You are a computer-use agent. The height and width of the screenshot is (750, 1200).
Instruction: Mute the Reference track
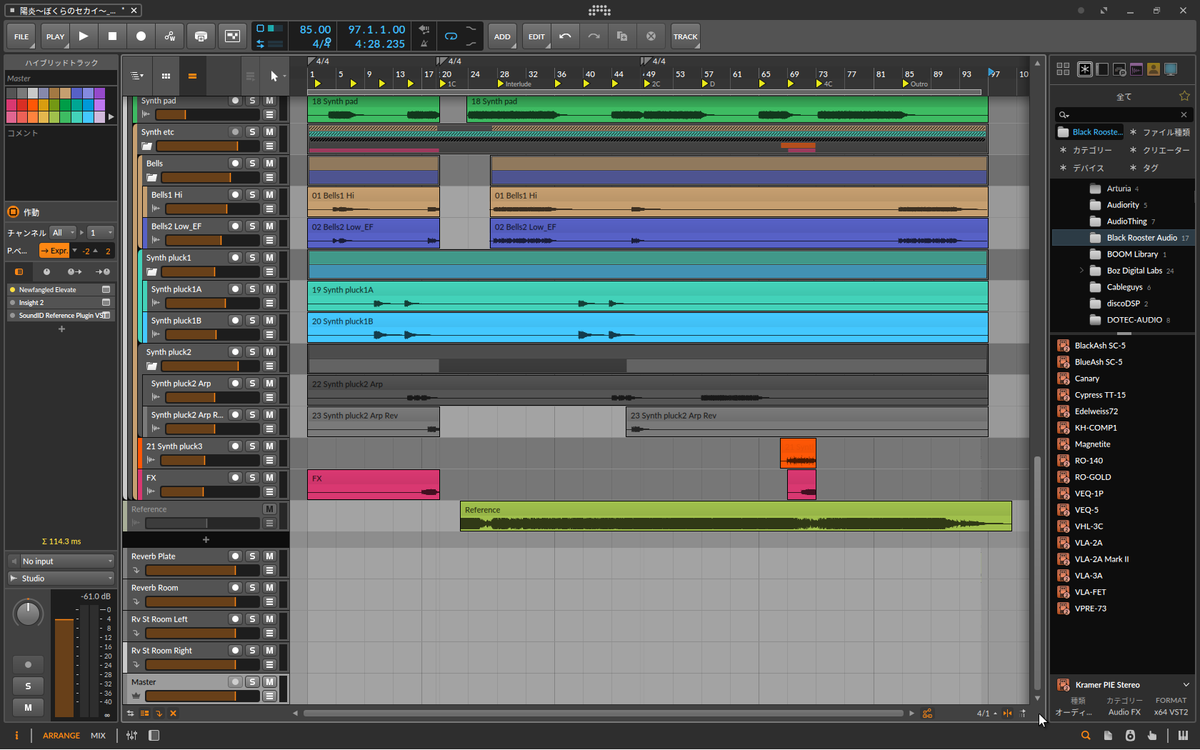pyautogui.click(x=269, y=509)
